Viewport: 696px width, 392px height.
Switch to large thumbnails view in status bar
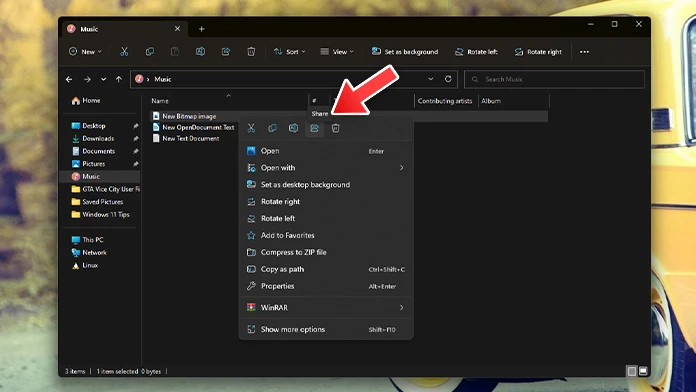point(643,371)
